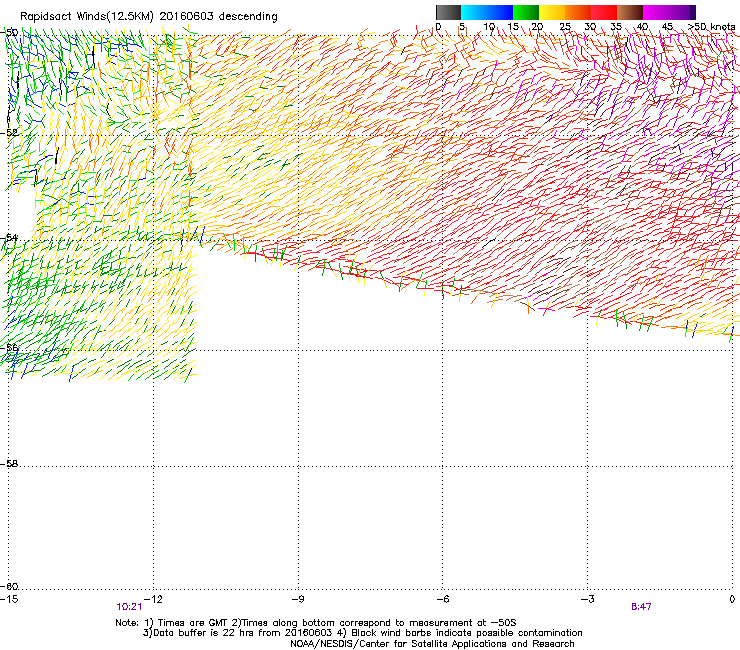Click the '20' legend scale label
Image resolution: width=740 pixels, height=650 pixels.
(x=537, y=27)
